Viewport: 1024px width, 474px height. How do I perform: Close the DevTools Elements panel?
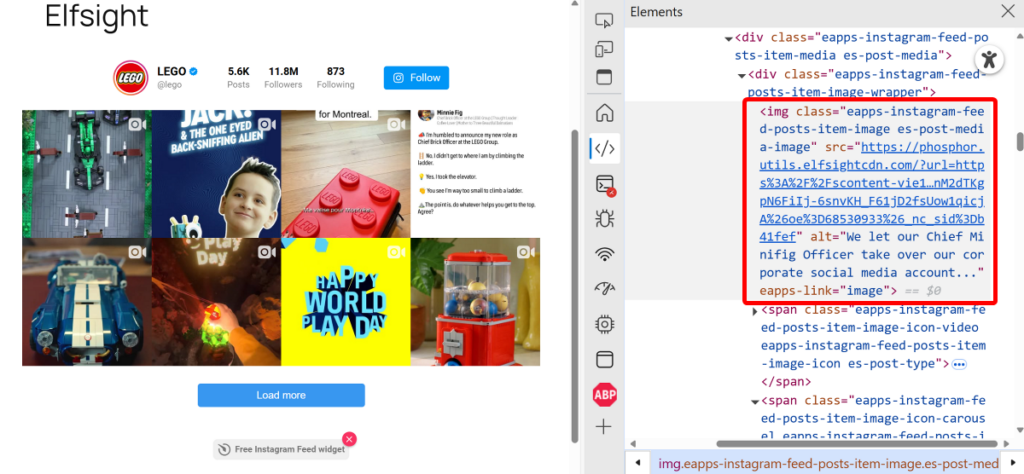coord(1008,11)
